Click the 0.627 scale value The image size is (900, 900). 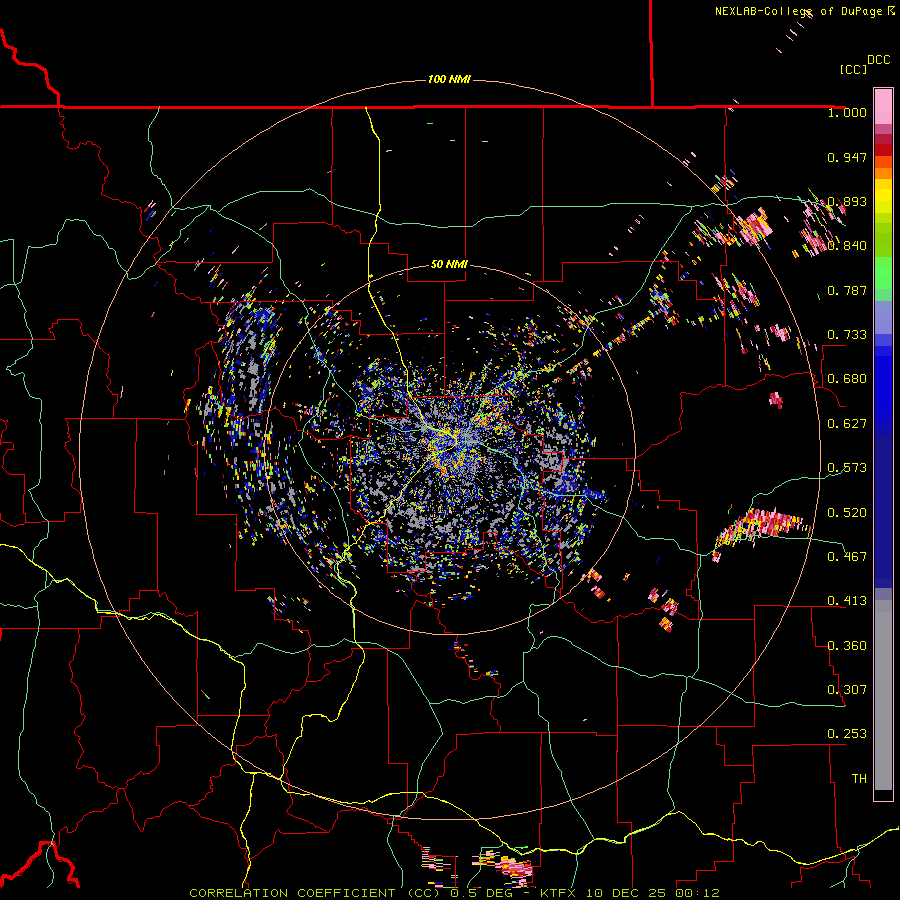coord(847,424)
